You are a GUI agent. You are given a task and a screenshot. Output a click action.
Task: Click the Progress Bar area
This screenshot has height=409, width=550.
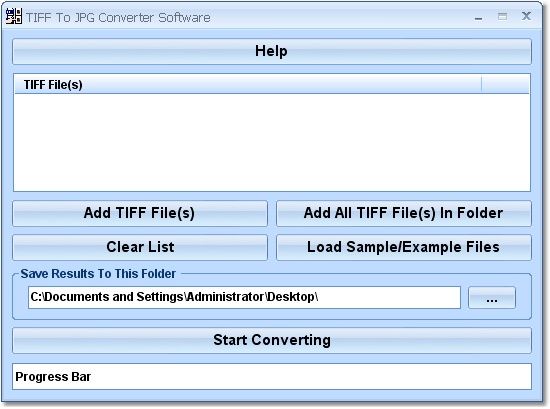click(272, 377)
